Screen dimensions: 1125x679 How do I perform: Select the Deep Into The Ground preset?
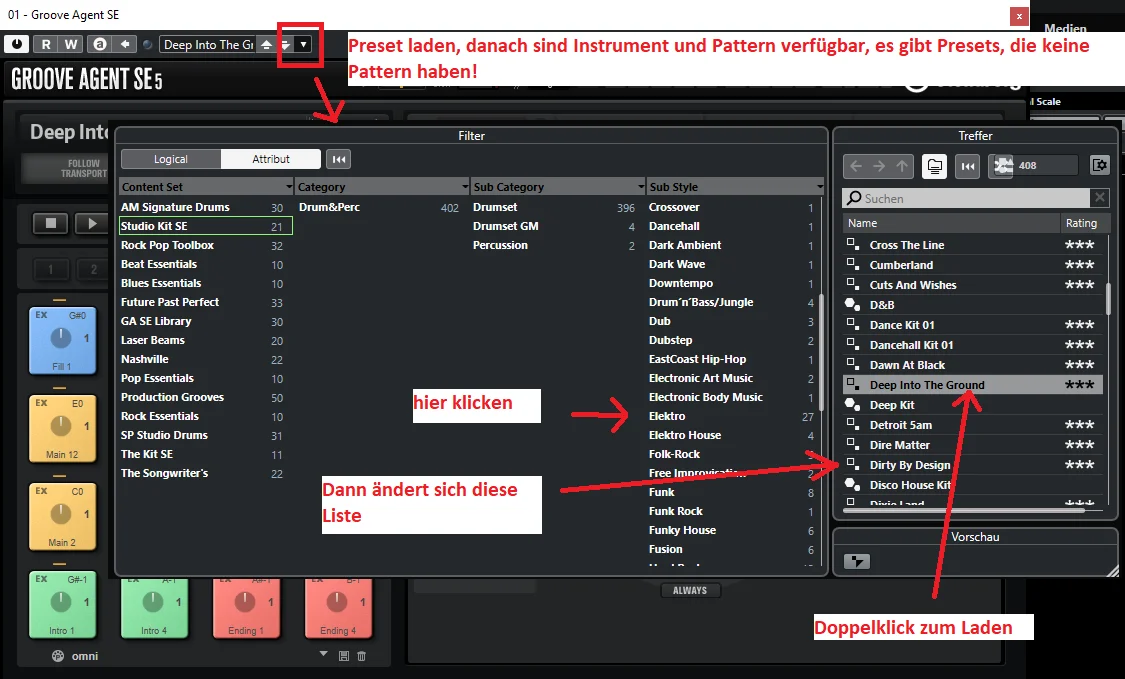pos(973,385)
